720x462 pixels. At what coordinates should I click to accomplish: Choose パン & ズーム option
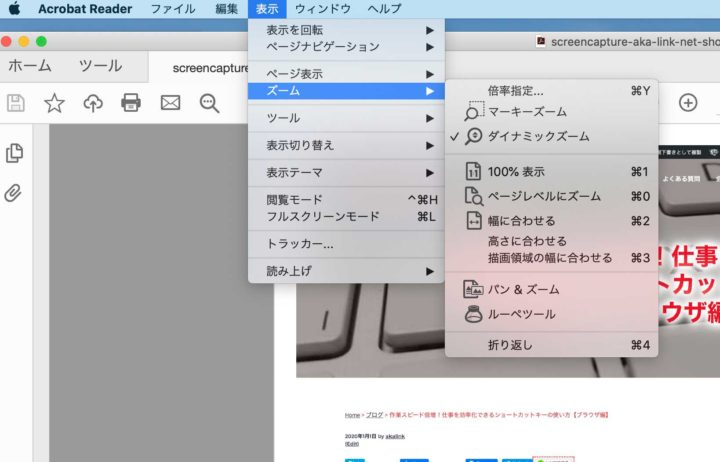click(551, 289)
